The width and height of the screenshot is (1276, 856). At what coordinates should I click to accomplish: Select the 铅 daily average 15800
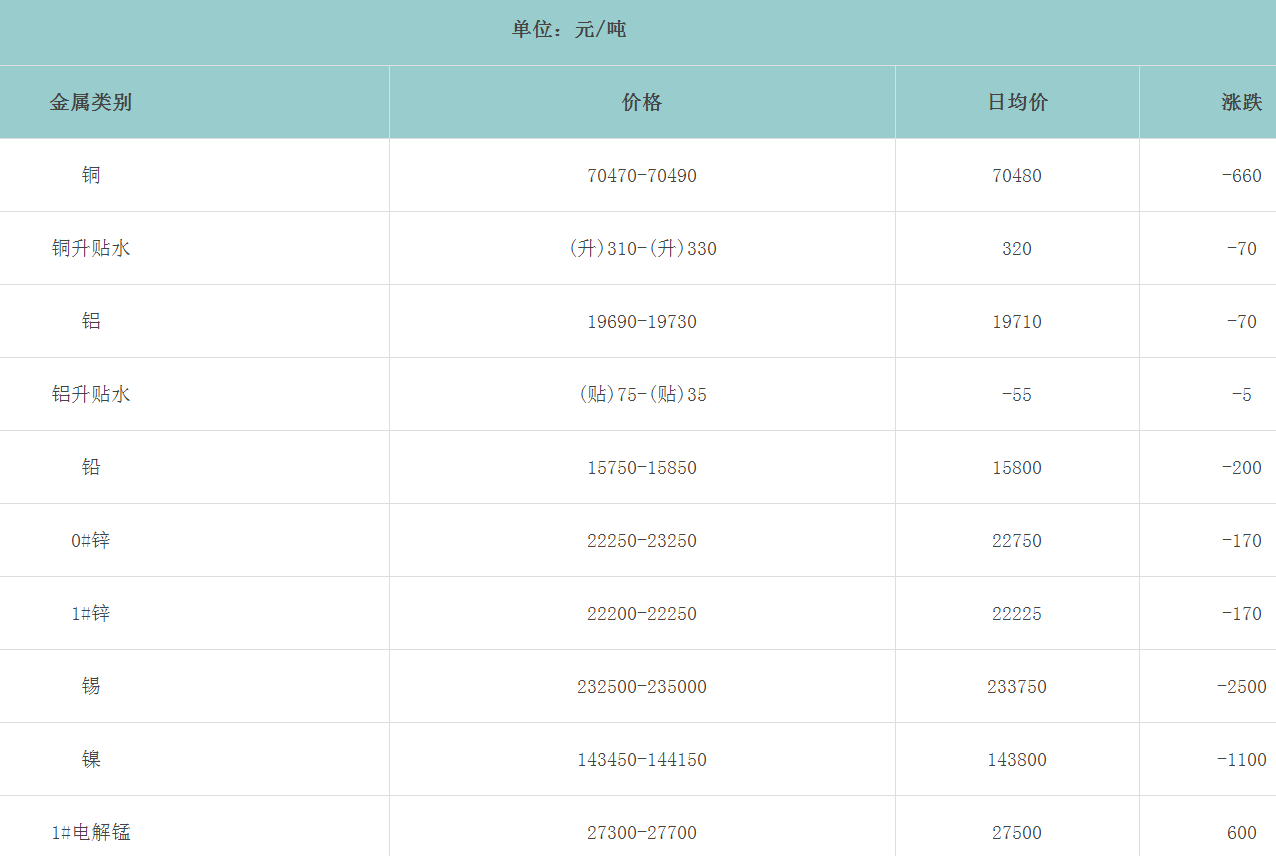coord(1017,468)
